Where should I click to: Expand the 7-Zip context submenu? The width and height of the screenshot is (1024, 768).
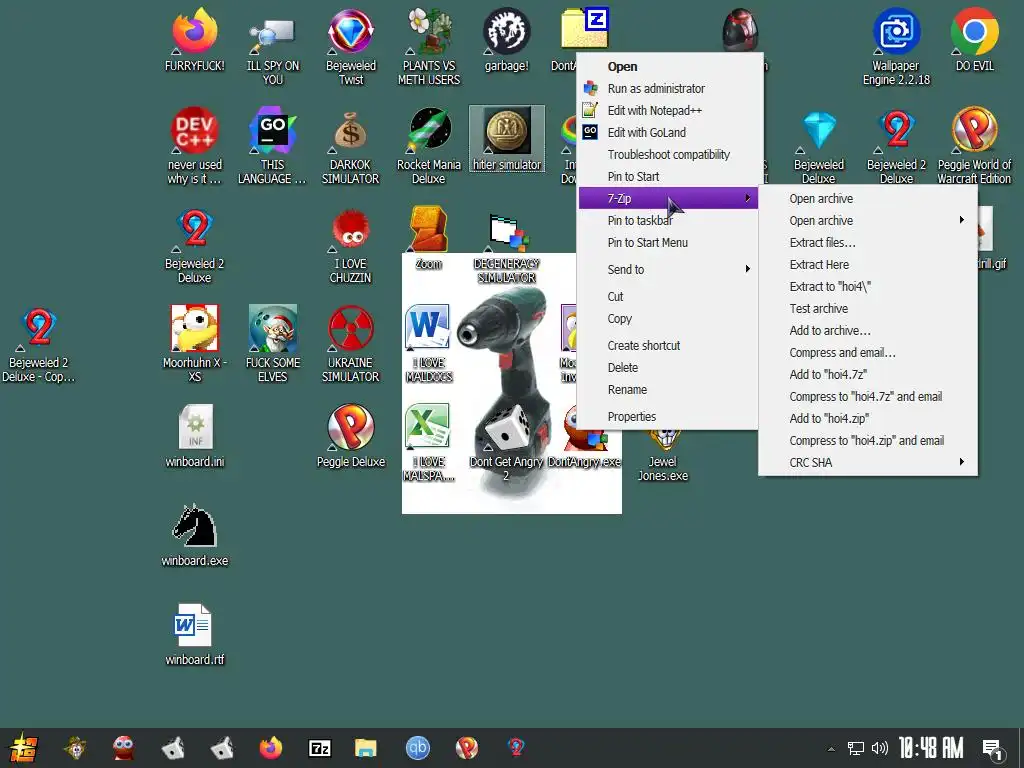click(x=668, y=199)
